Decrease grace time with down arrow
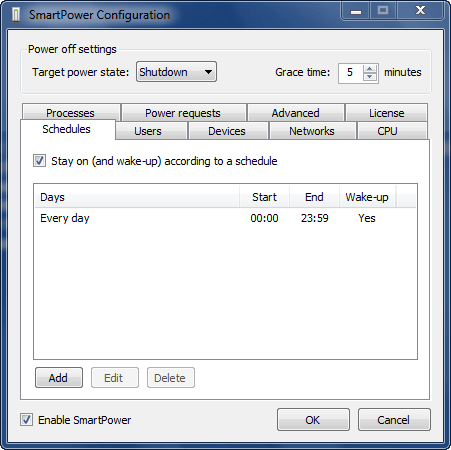This screenshot has height=450, width=451. (369, 77)
